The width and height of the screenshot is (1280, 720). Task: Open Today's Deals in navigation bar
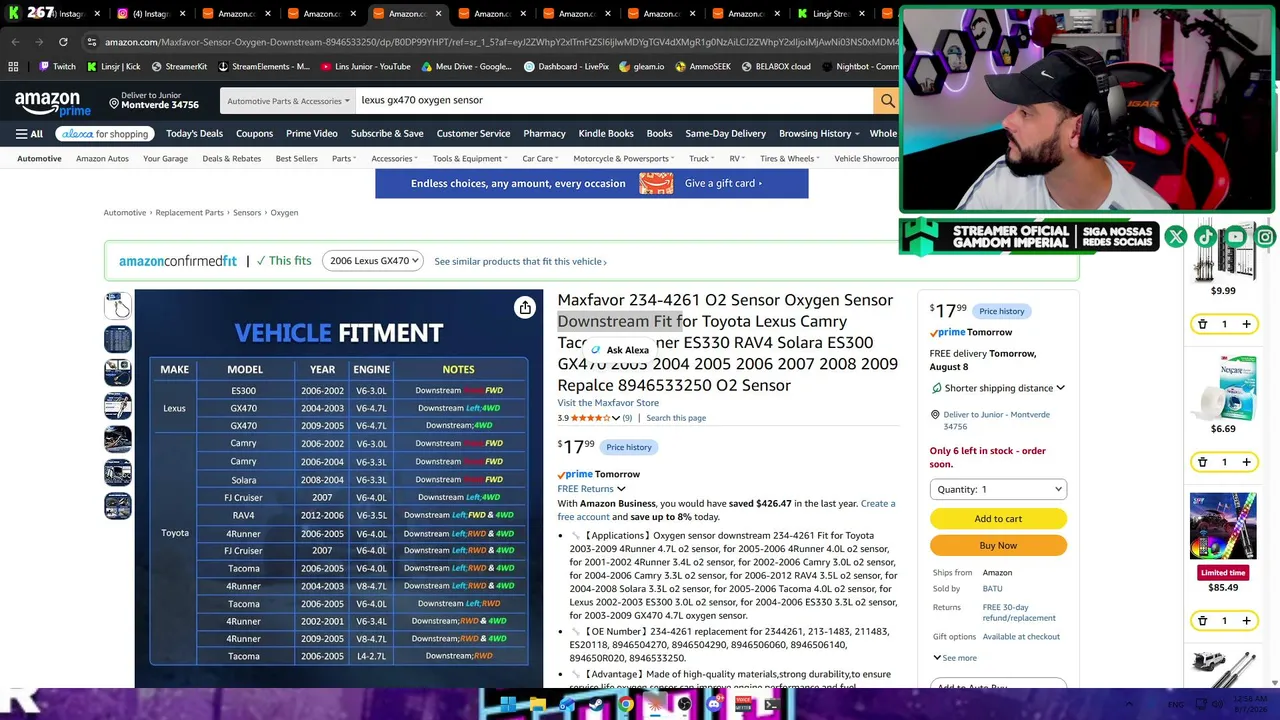click(194, 134)
